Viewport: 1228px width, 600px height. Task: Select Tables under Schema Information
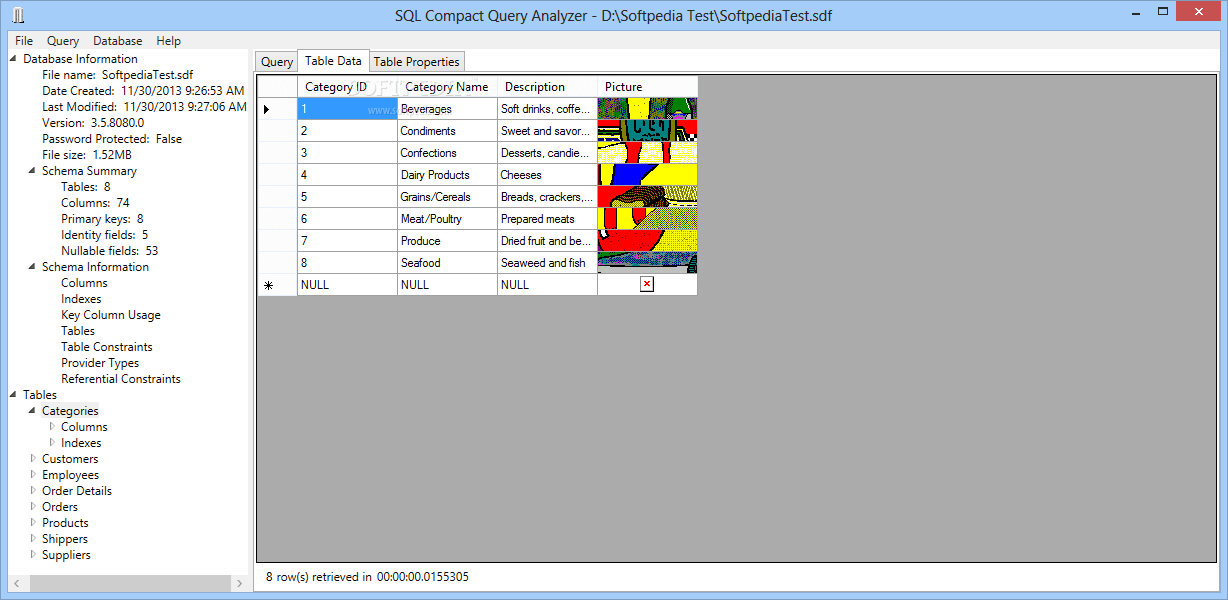pyautogui.click(x=78, y=331)
